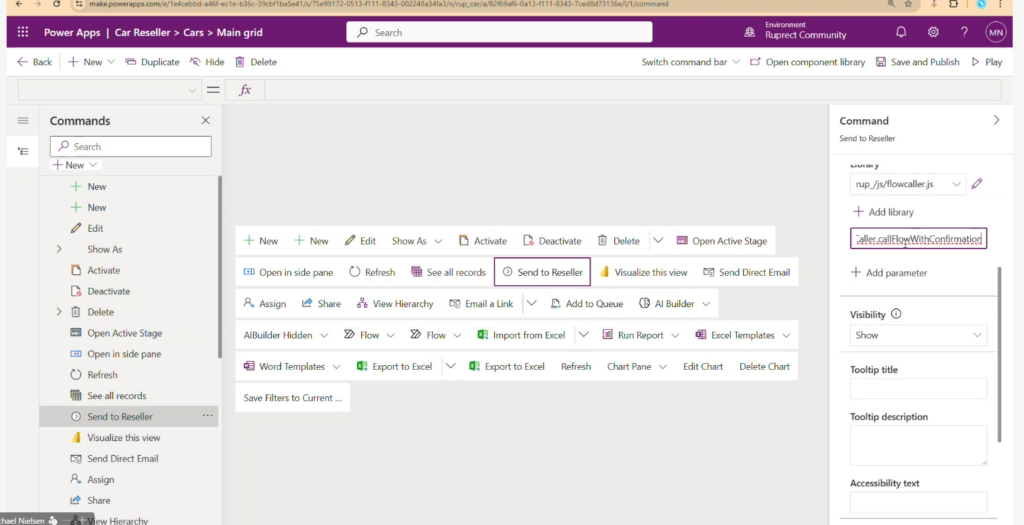Screen dimensions: 1024x525
Task: Collapse the Command properties panel chevron
Action: point(995,120)
